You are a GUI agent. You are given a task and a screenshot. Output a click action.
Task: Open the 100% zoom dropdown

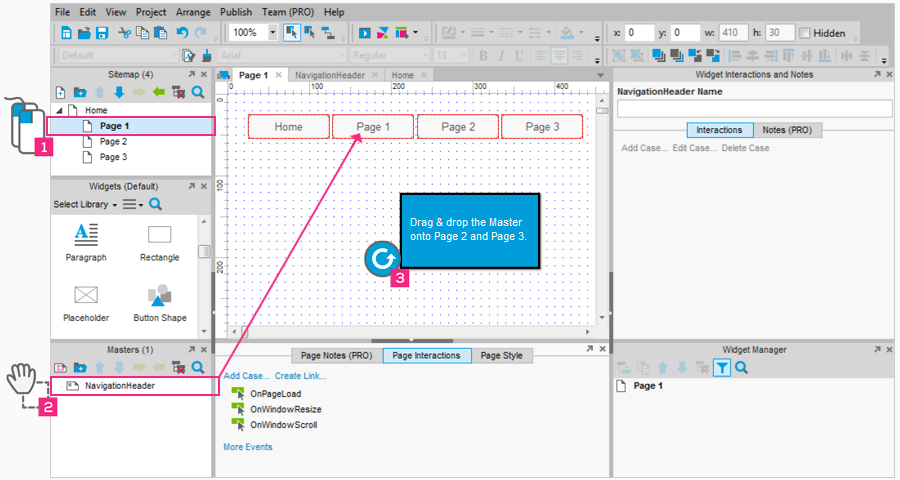273,33
